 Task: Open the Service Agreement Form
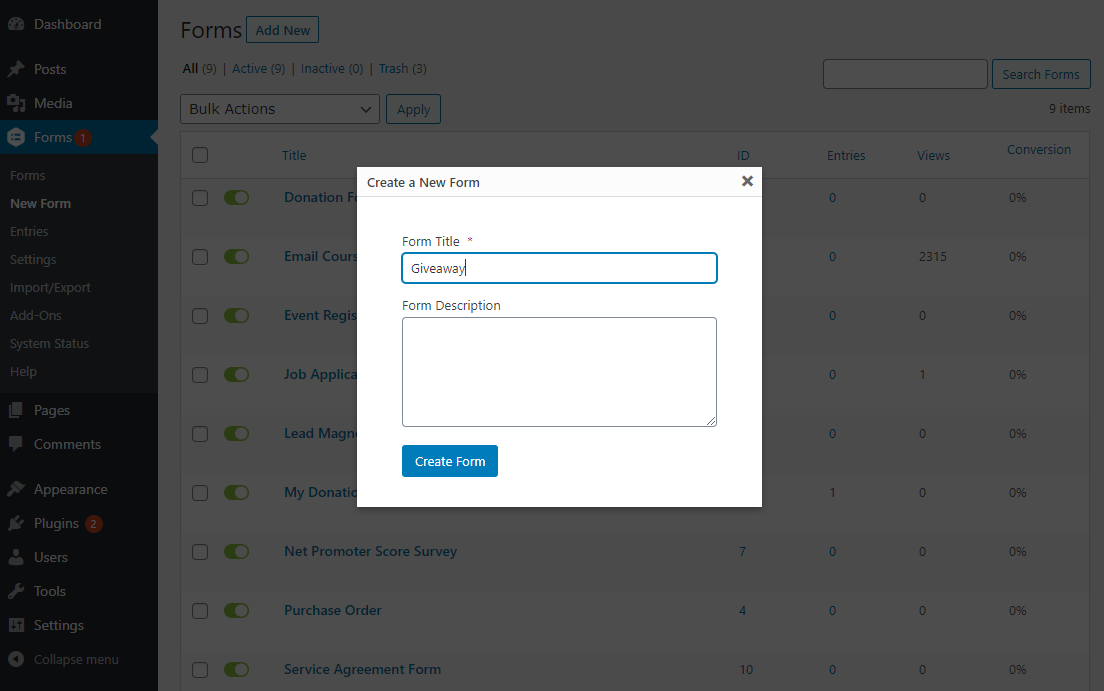[363, 669]
